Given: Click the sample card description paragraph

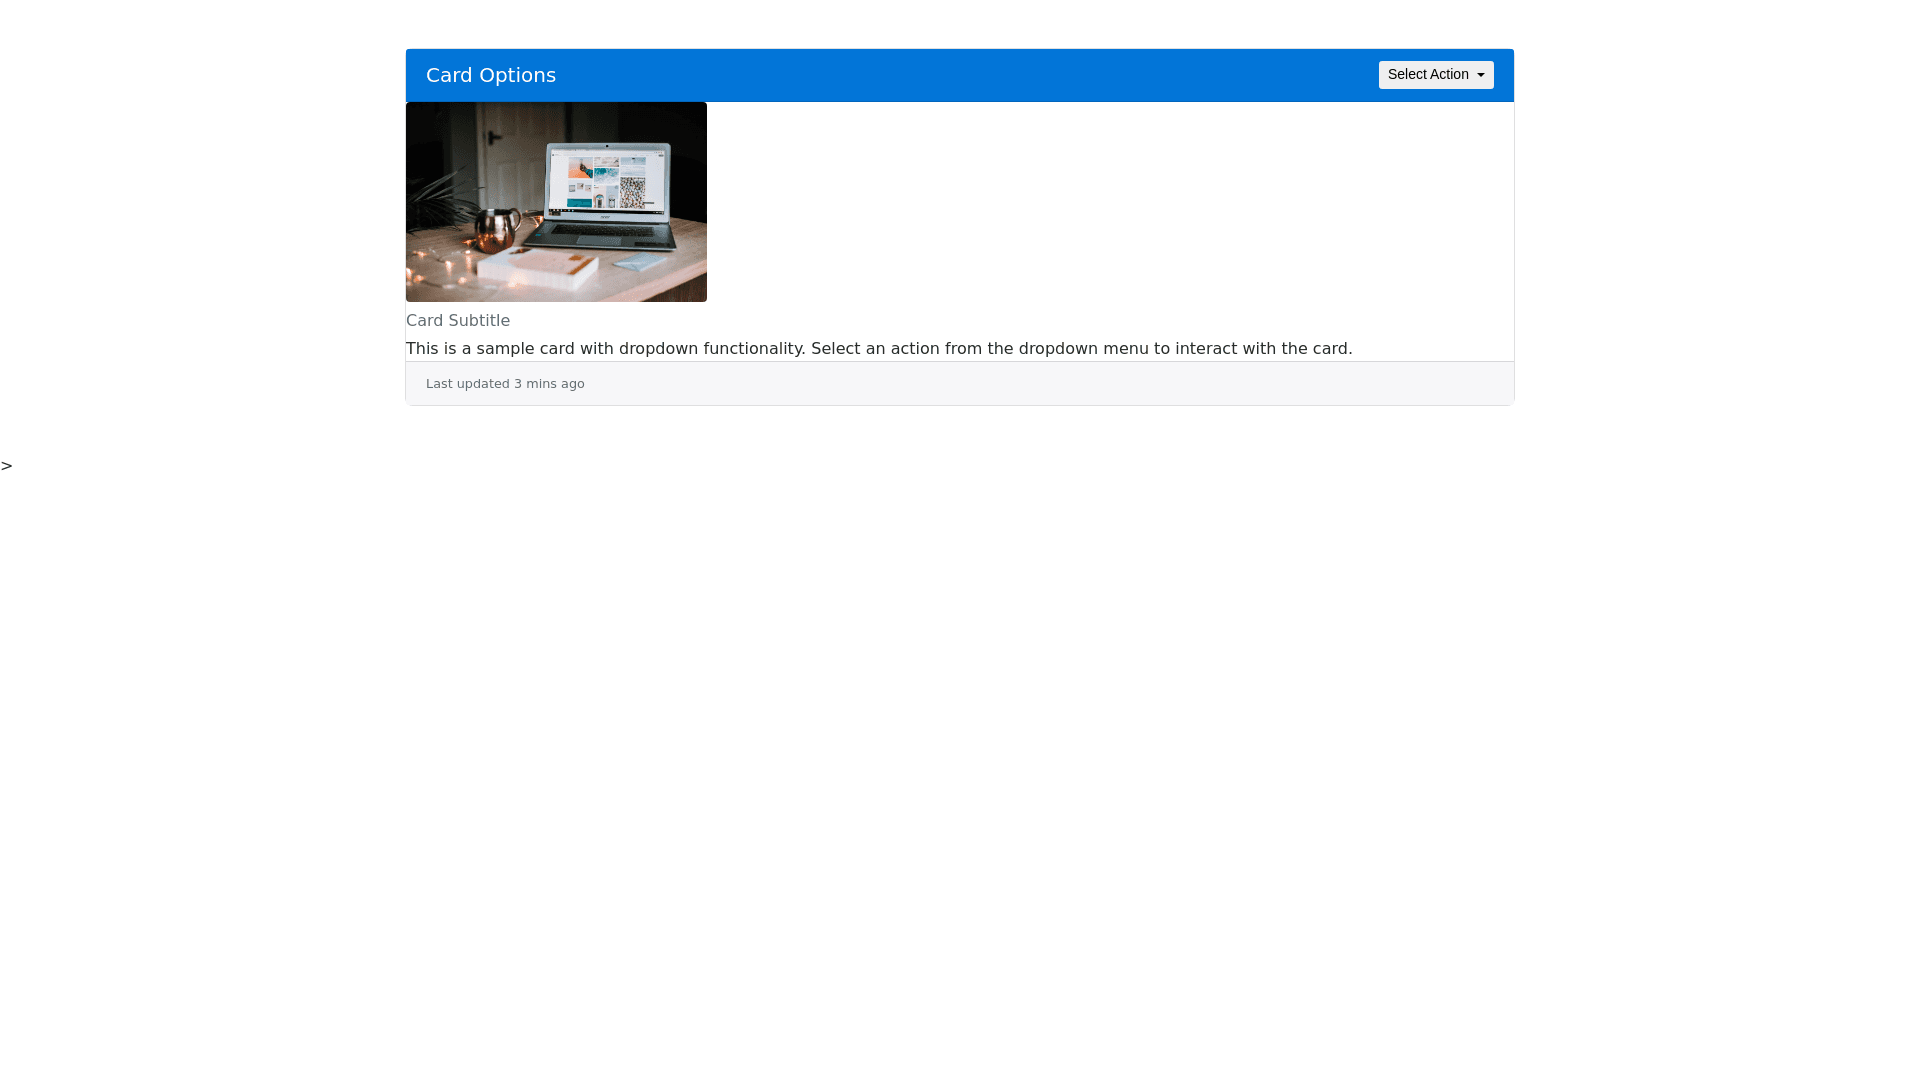Looking at the screenshot, I should [x=878, y=348].
